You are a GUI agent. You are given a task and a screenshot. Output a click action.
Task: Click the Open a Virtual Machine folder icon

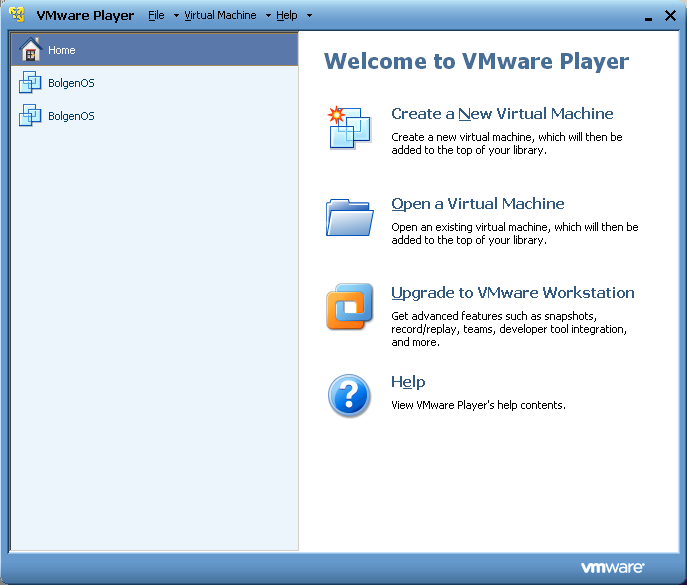click(x=349, y=217)
